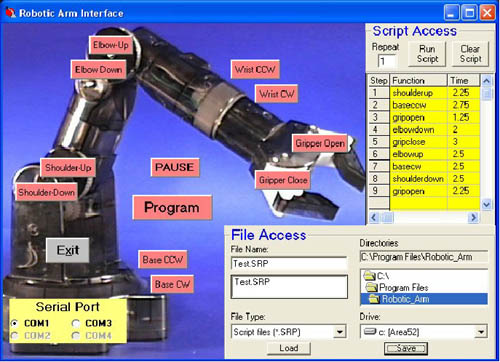Select the baseccw function cell

pyautogui.click(x=418, y=105)
